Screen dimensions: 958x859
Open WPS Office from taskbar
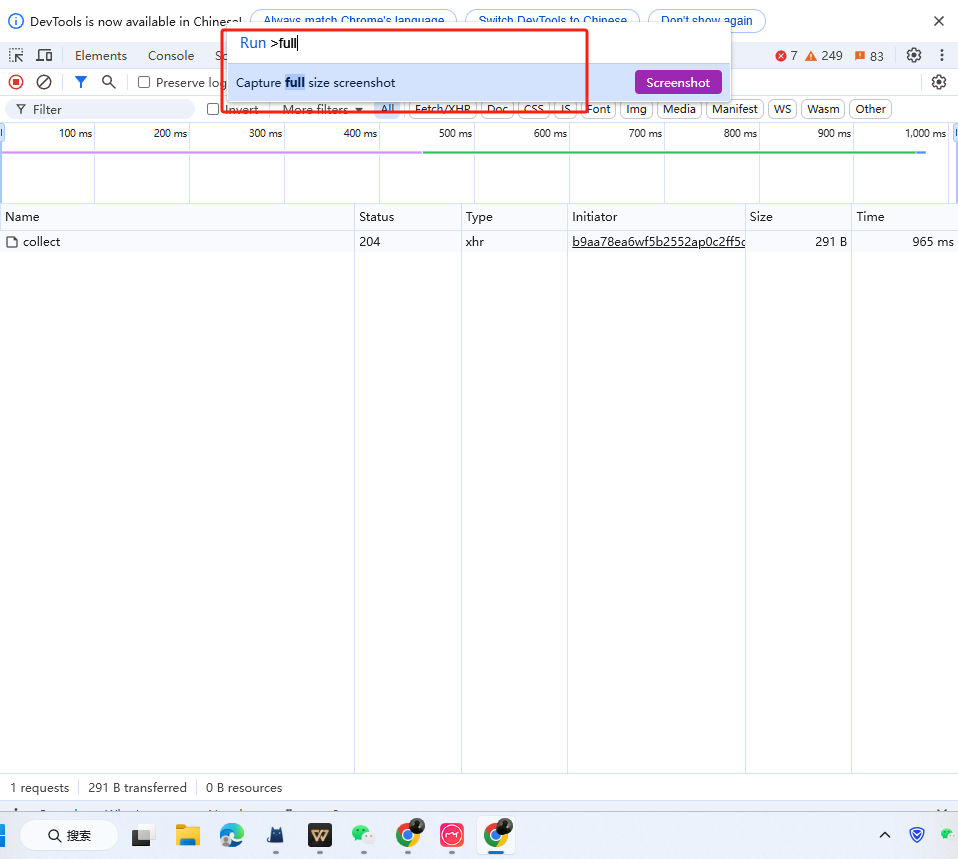click(320, 835)
